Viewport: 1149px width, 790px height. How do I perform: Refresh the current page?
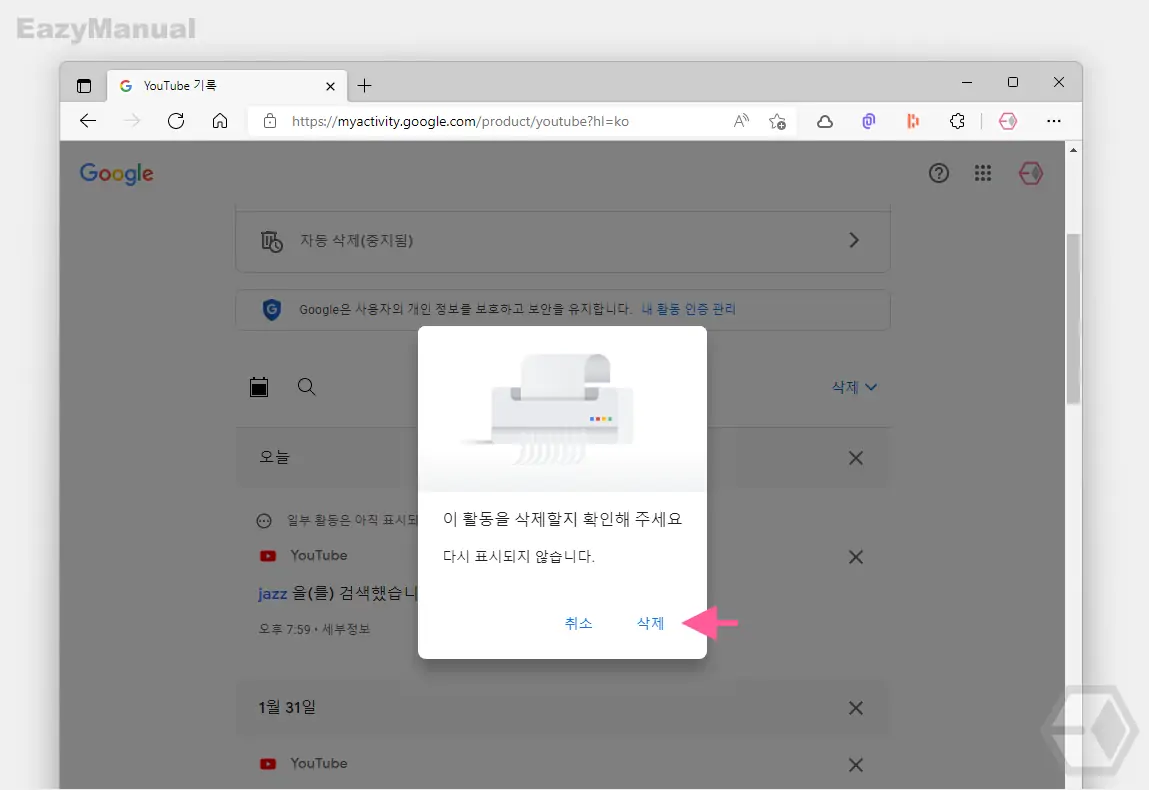[x=176, y=121]
